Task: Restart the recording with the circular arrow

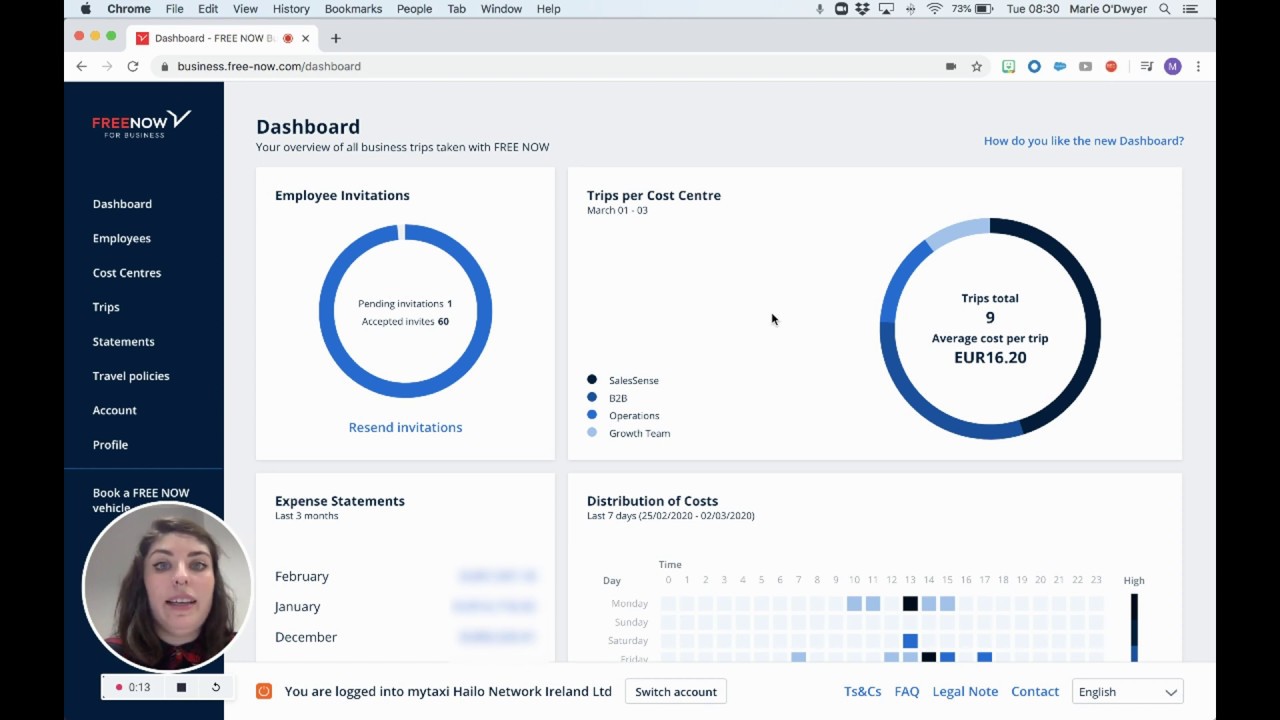Action: [x=215, y=687]
